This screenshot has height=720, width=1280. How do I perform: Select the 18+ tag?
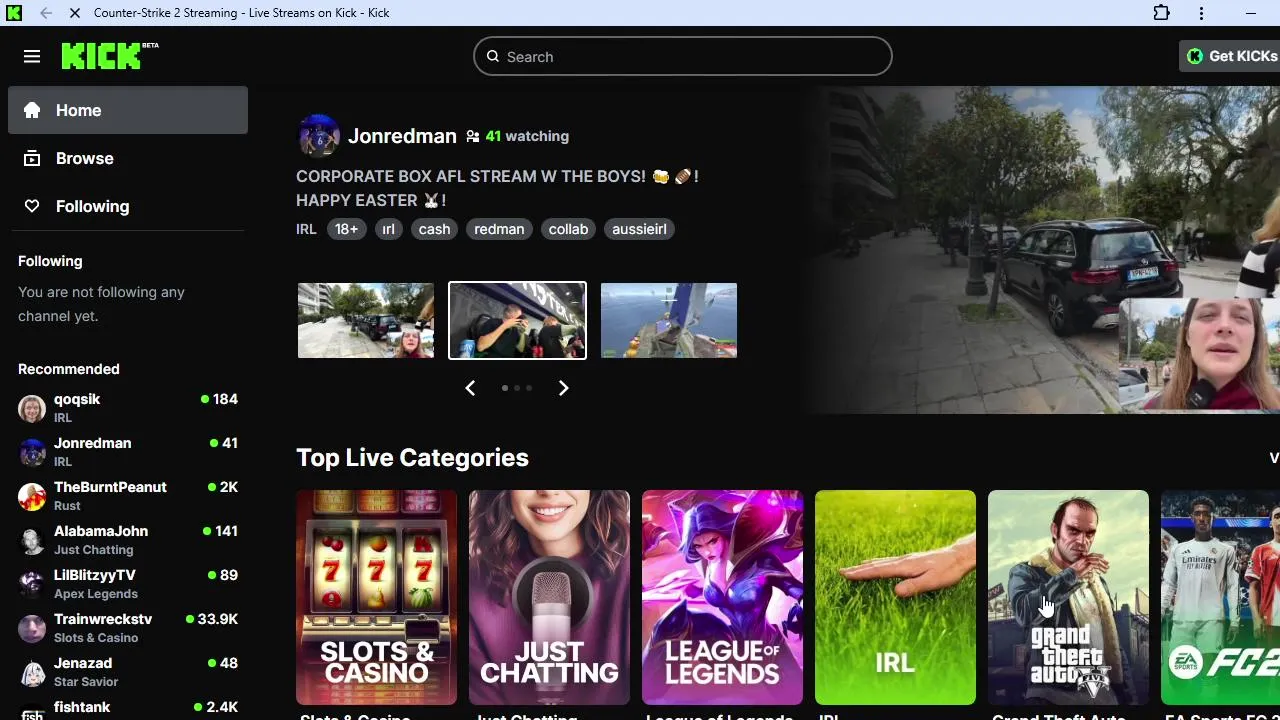(346, 229)
